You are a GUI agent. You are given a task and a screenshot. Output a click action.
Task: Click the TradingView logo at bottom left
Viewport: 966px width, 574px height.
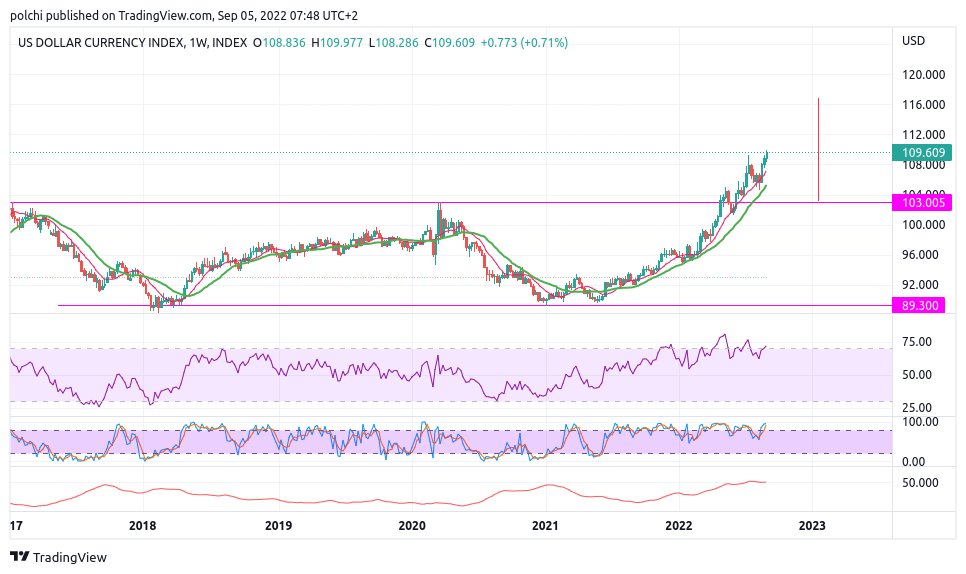point(59,557)
